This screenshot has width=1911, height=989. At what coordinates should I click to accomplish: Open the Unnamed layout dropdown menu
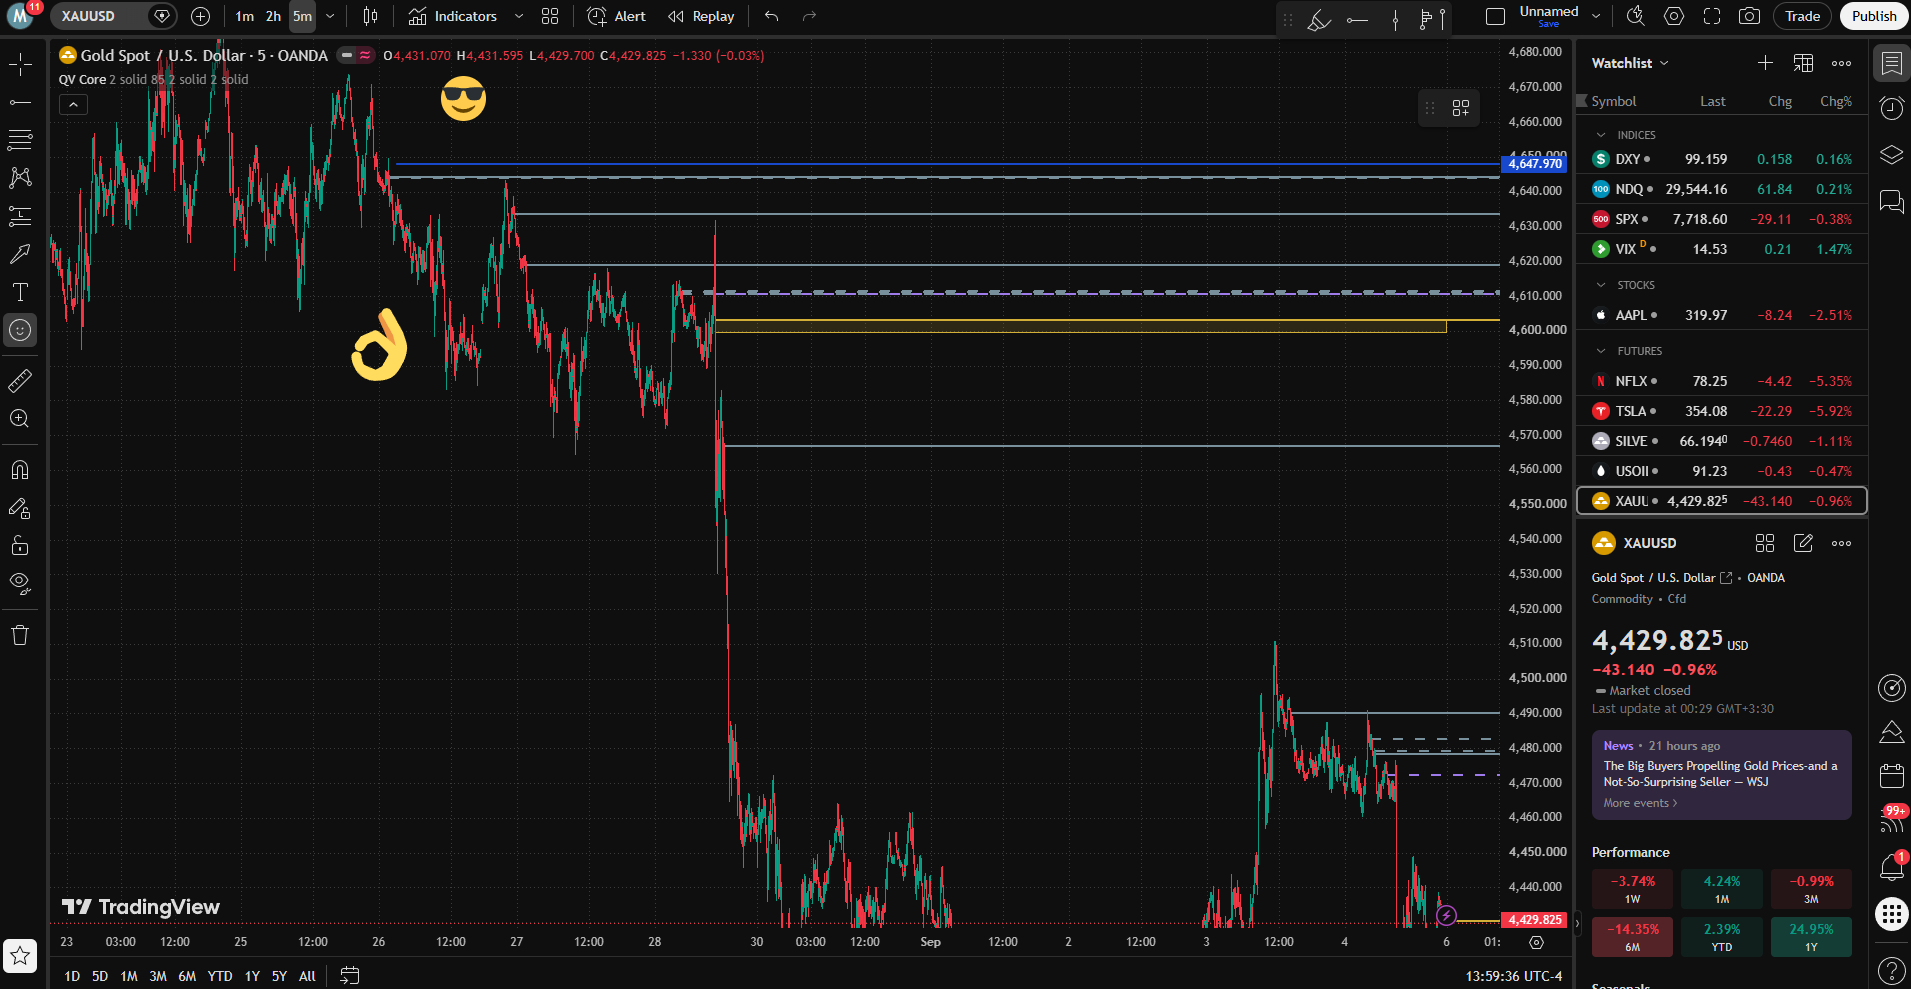(1596, 16)
